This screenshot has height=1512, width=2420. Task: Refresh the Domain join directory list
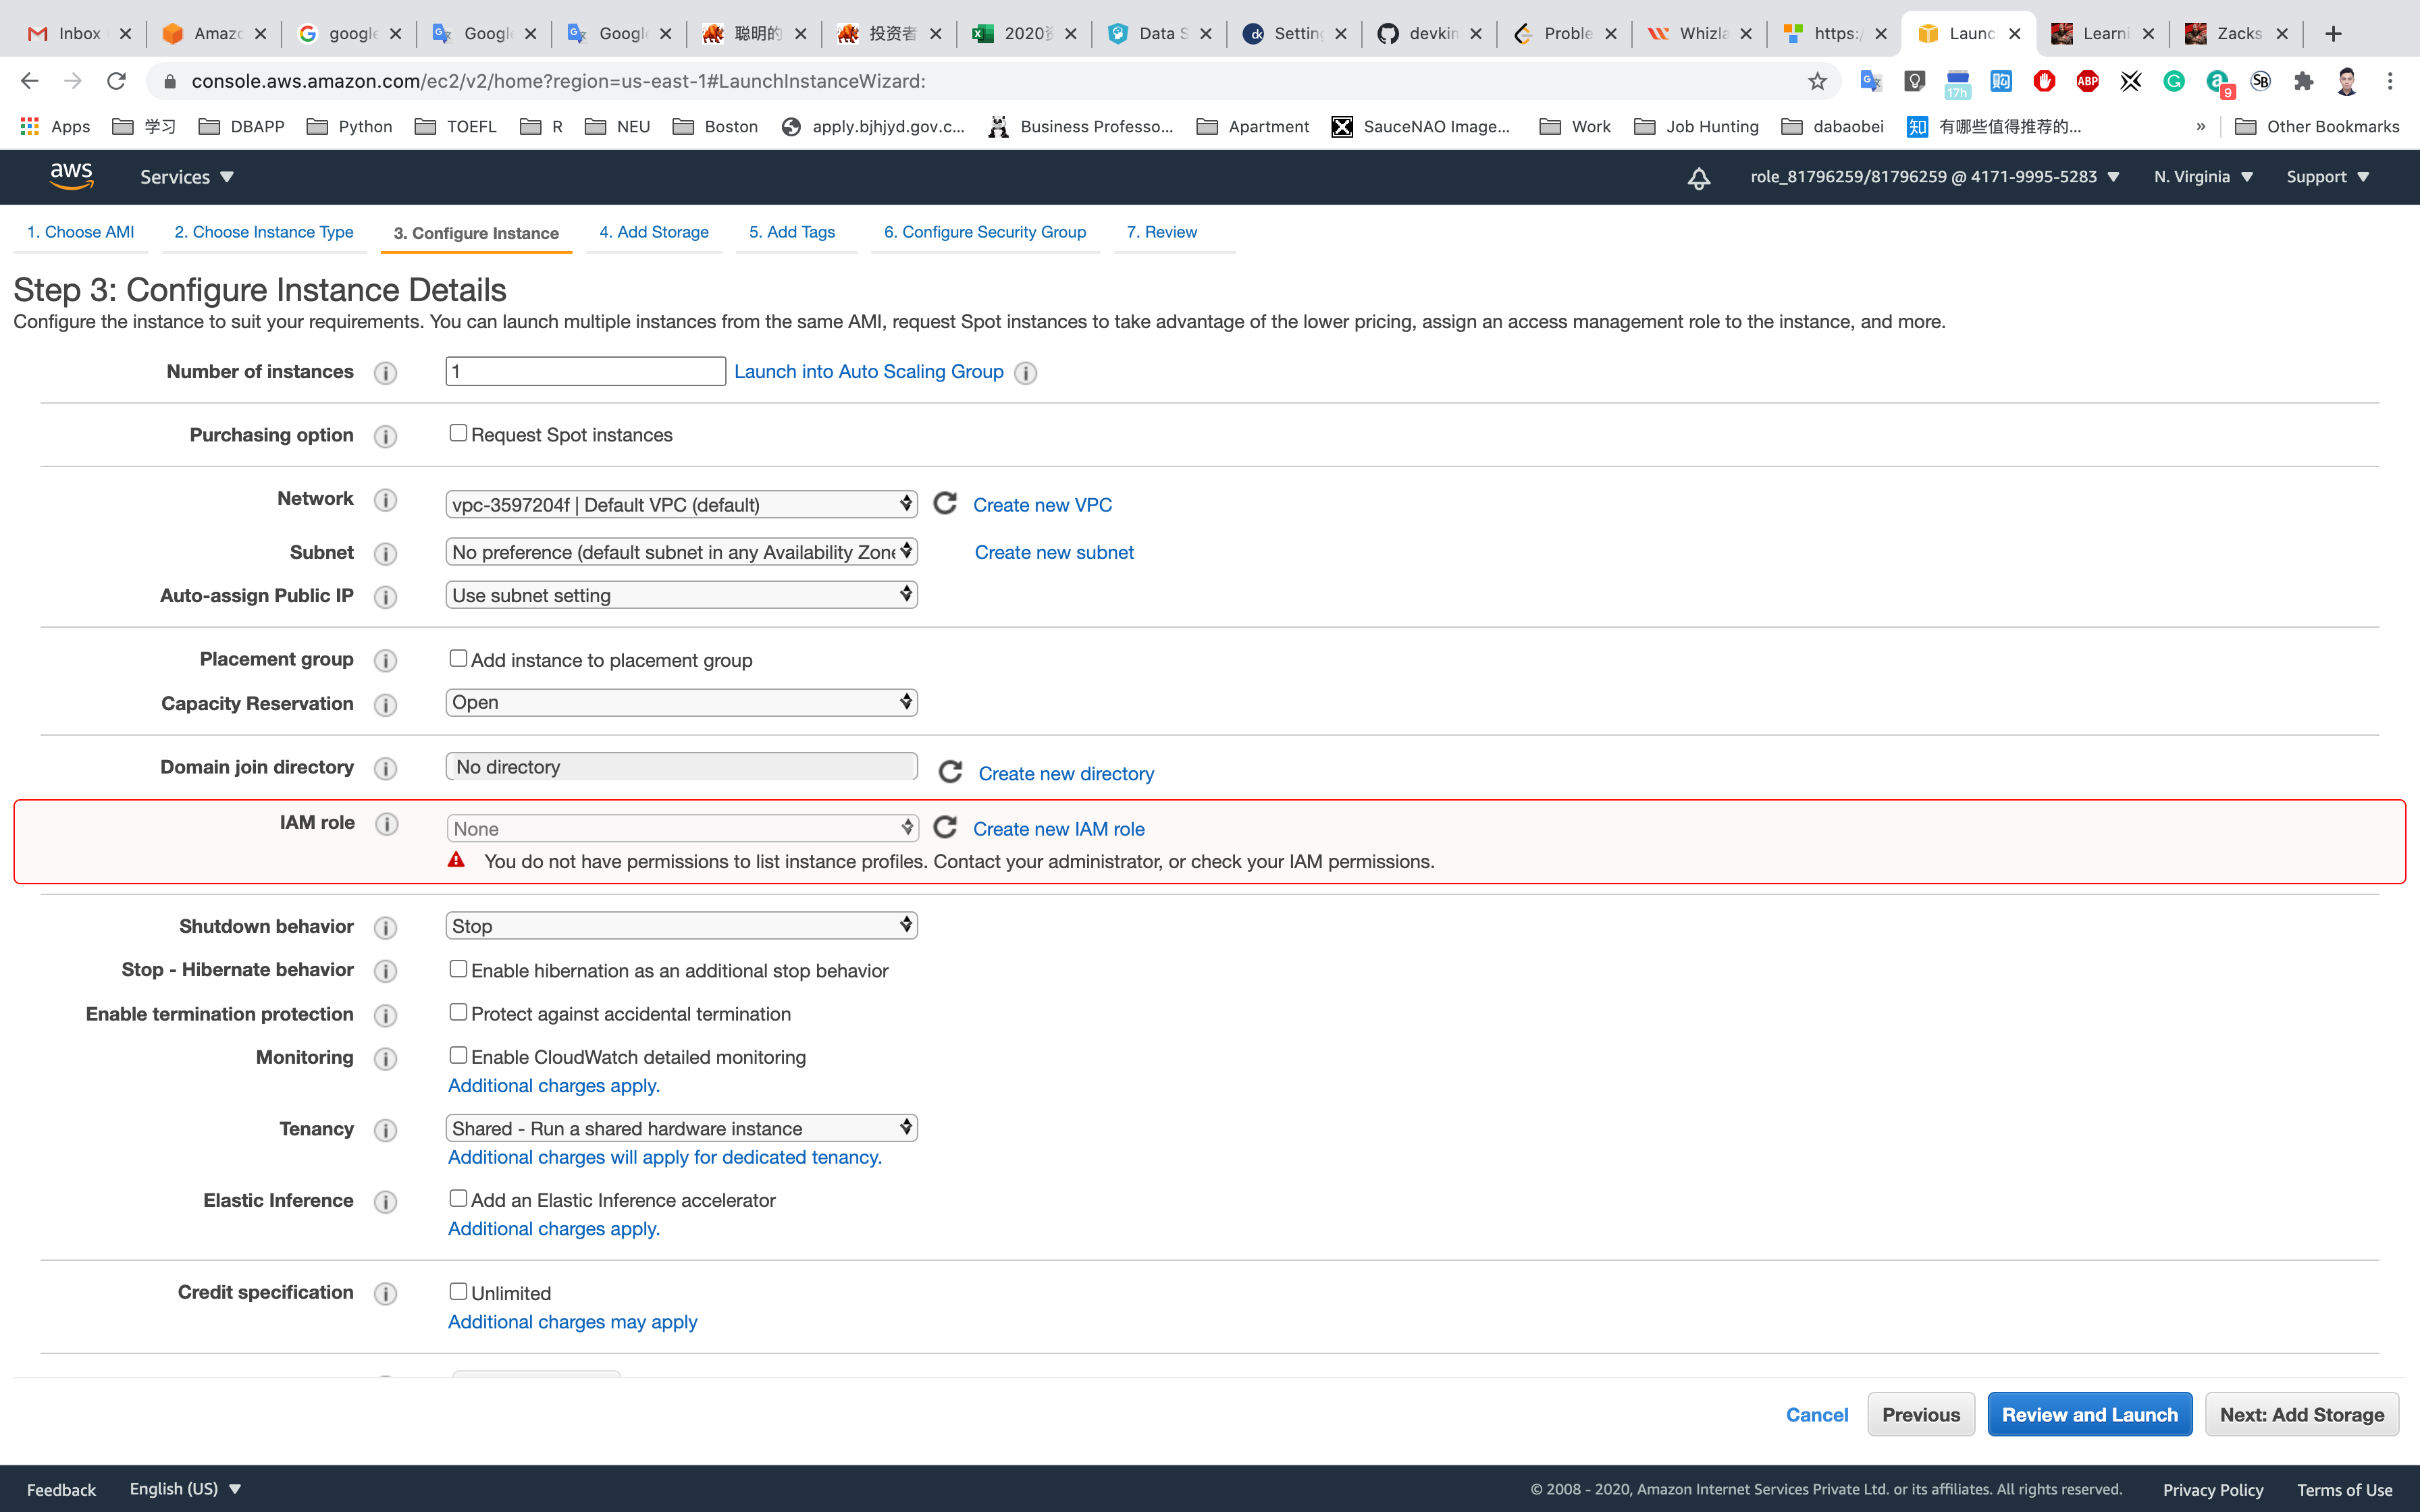tap(950, 772)
